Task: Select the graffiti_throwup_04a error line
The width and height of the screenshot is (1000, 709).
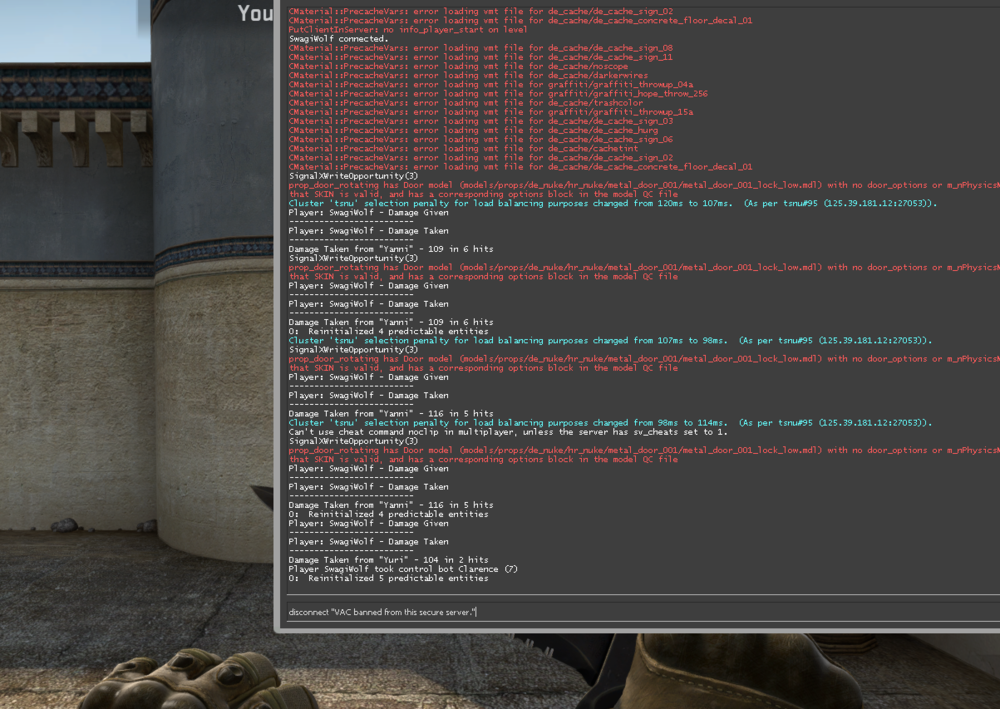Action: coord(490,85)
